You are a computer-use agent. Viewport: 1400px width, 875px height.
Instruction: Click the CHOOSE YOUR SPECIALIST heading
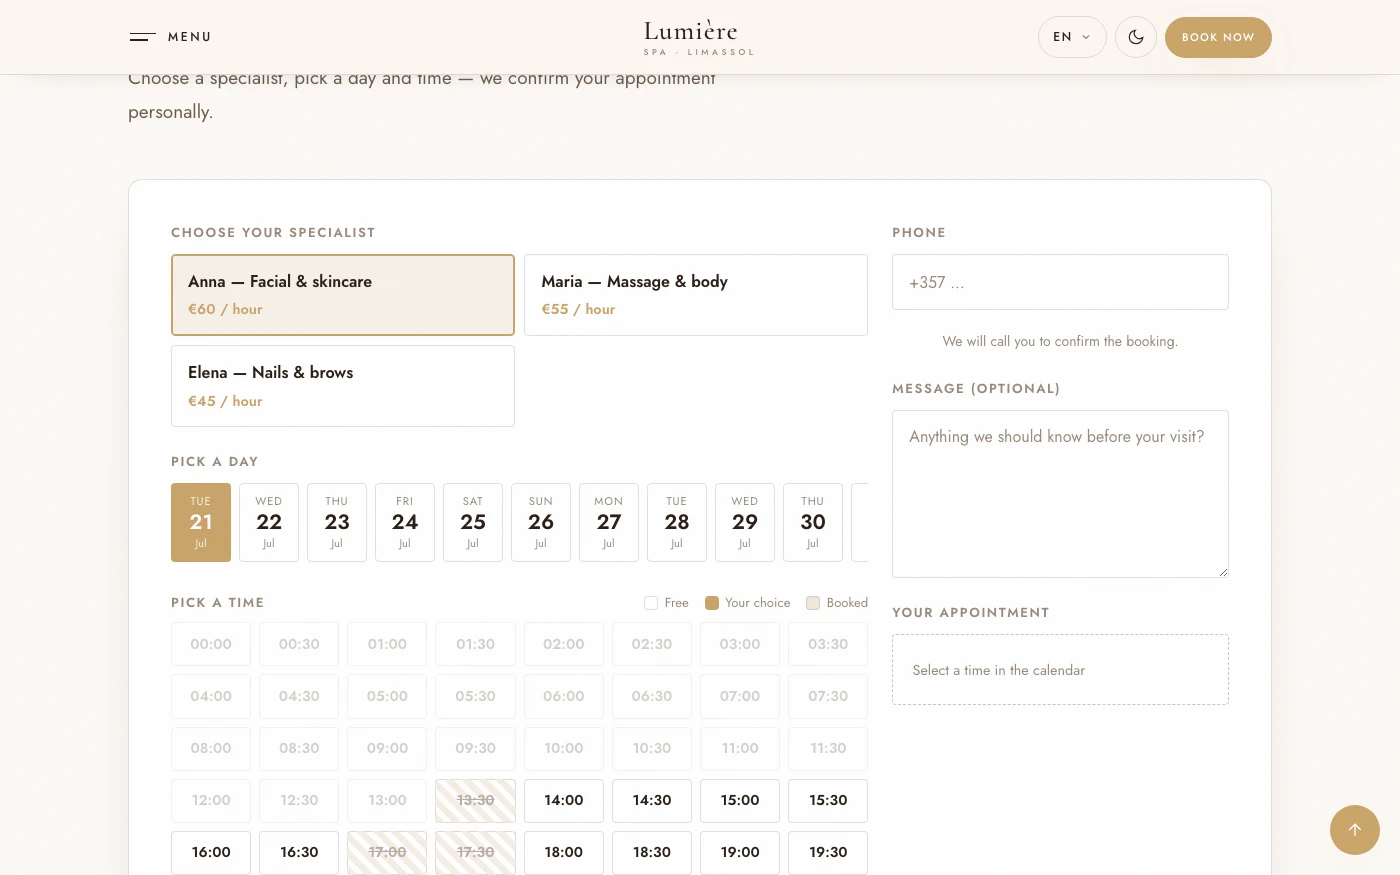(x=273, y=232)
